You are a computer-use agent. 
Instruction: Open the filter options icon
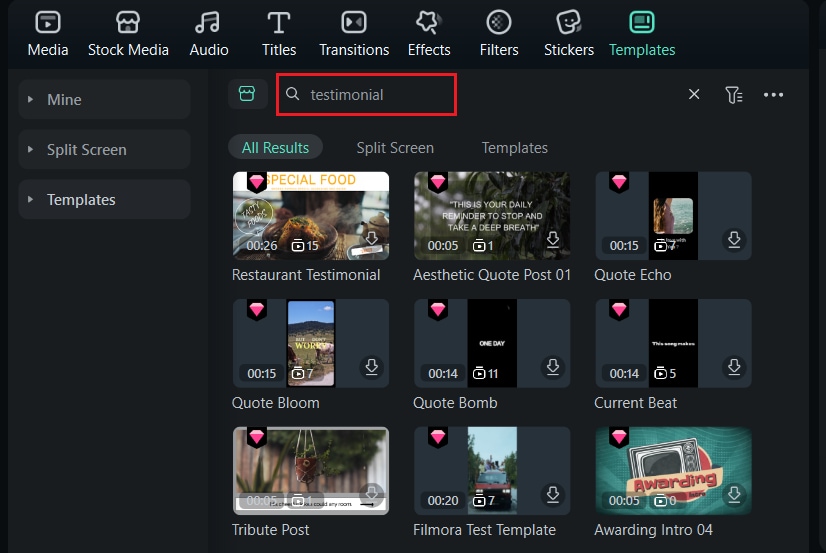click(x=734, y=95)
